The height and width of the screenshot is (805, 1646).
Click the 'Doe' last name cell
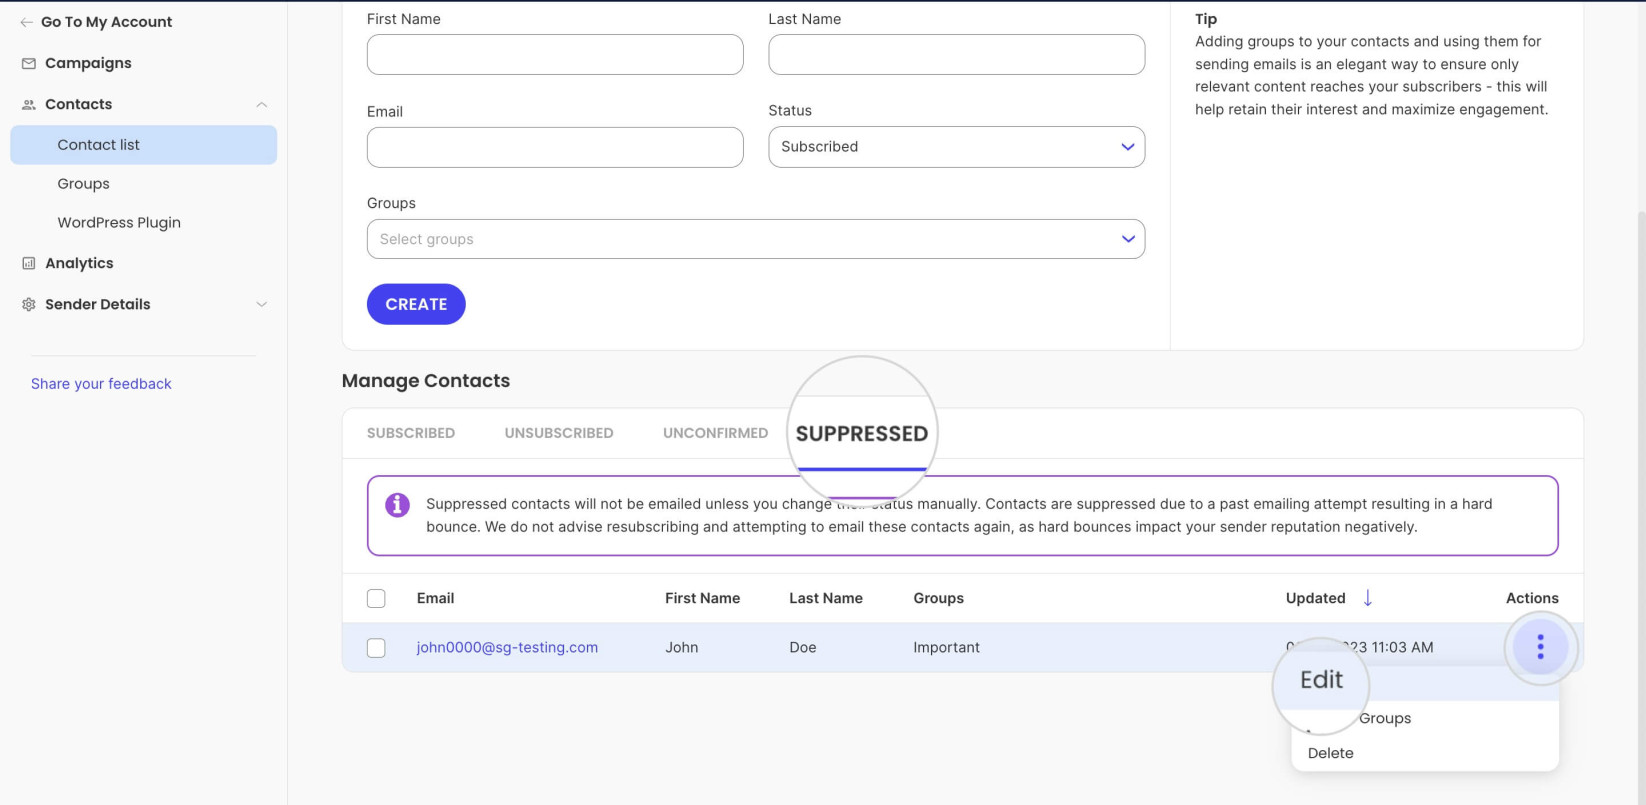802,647
